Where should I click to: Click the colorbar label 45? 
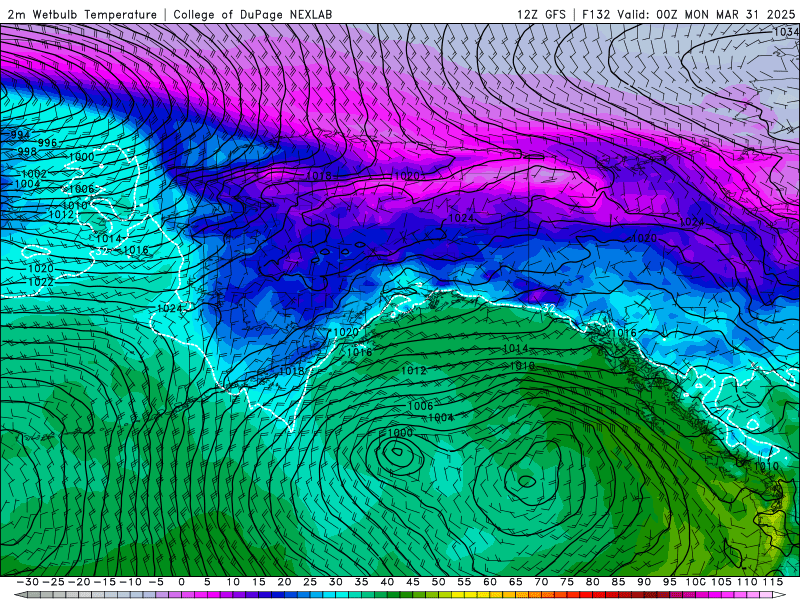[x=413, y=582]
